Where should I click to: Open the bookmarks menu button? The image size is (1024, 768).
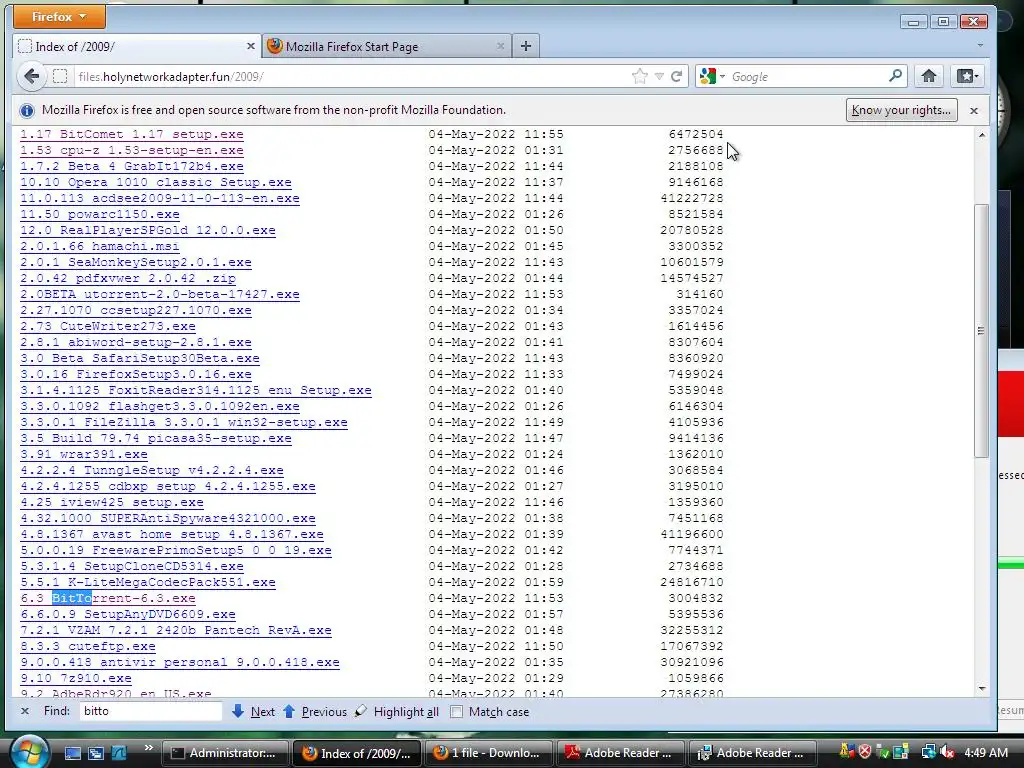967,76
